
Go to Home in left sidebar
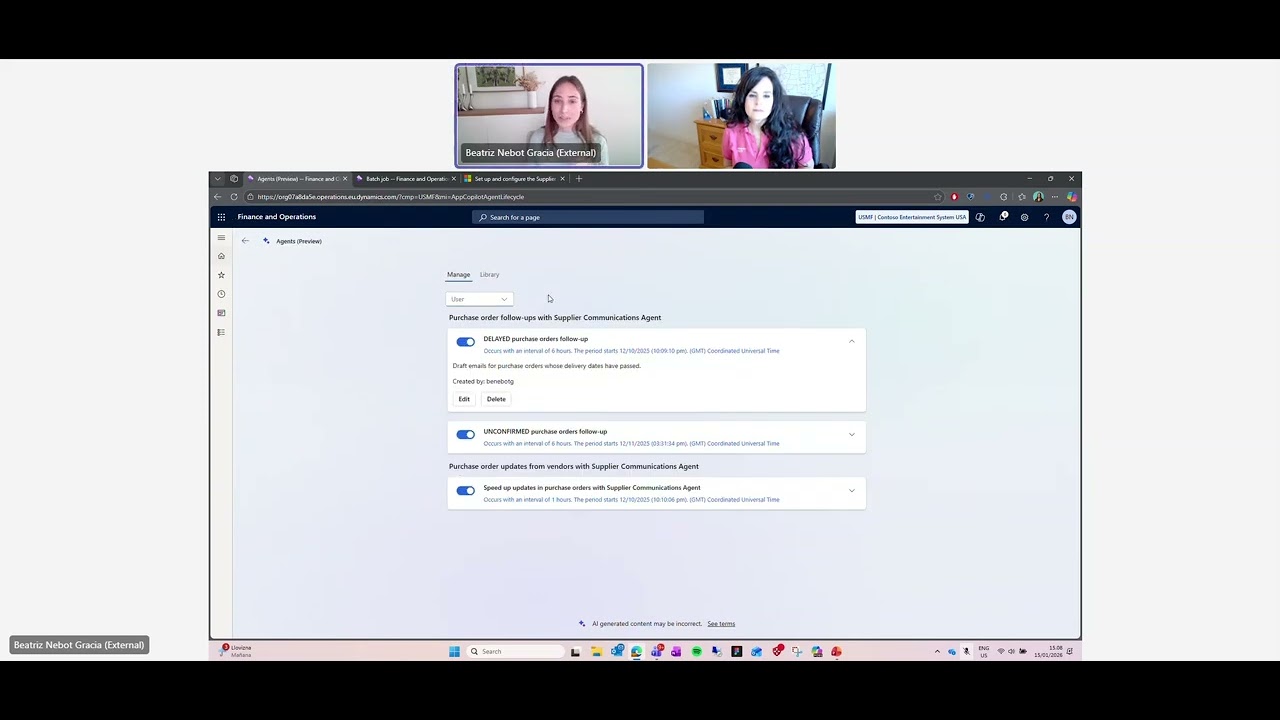[221, 256]
